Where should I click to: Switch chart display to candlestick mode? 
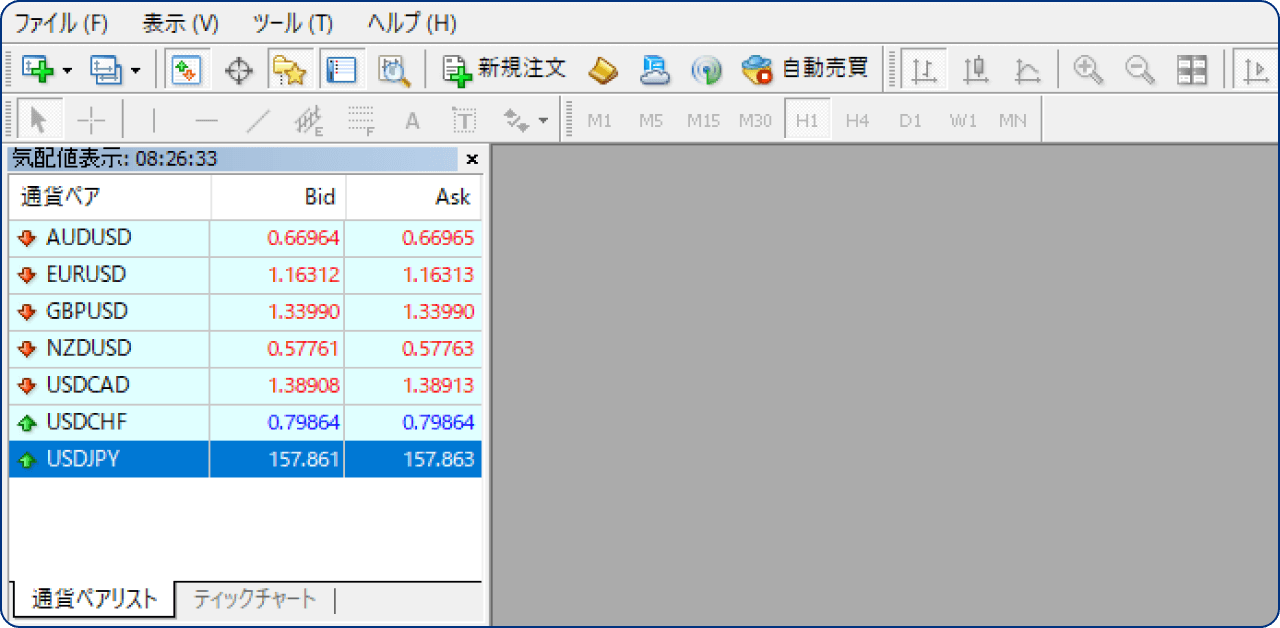point(976,70)
